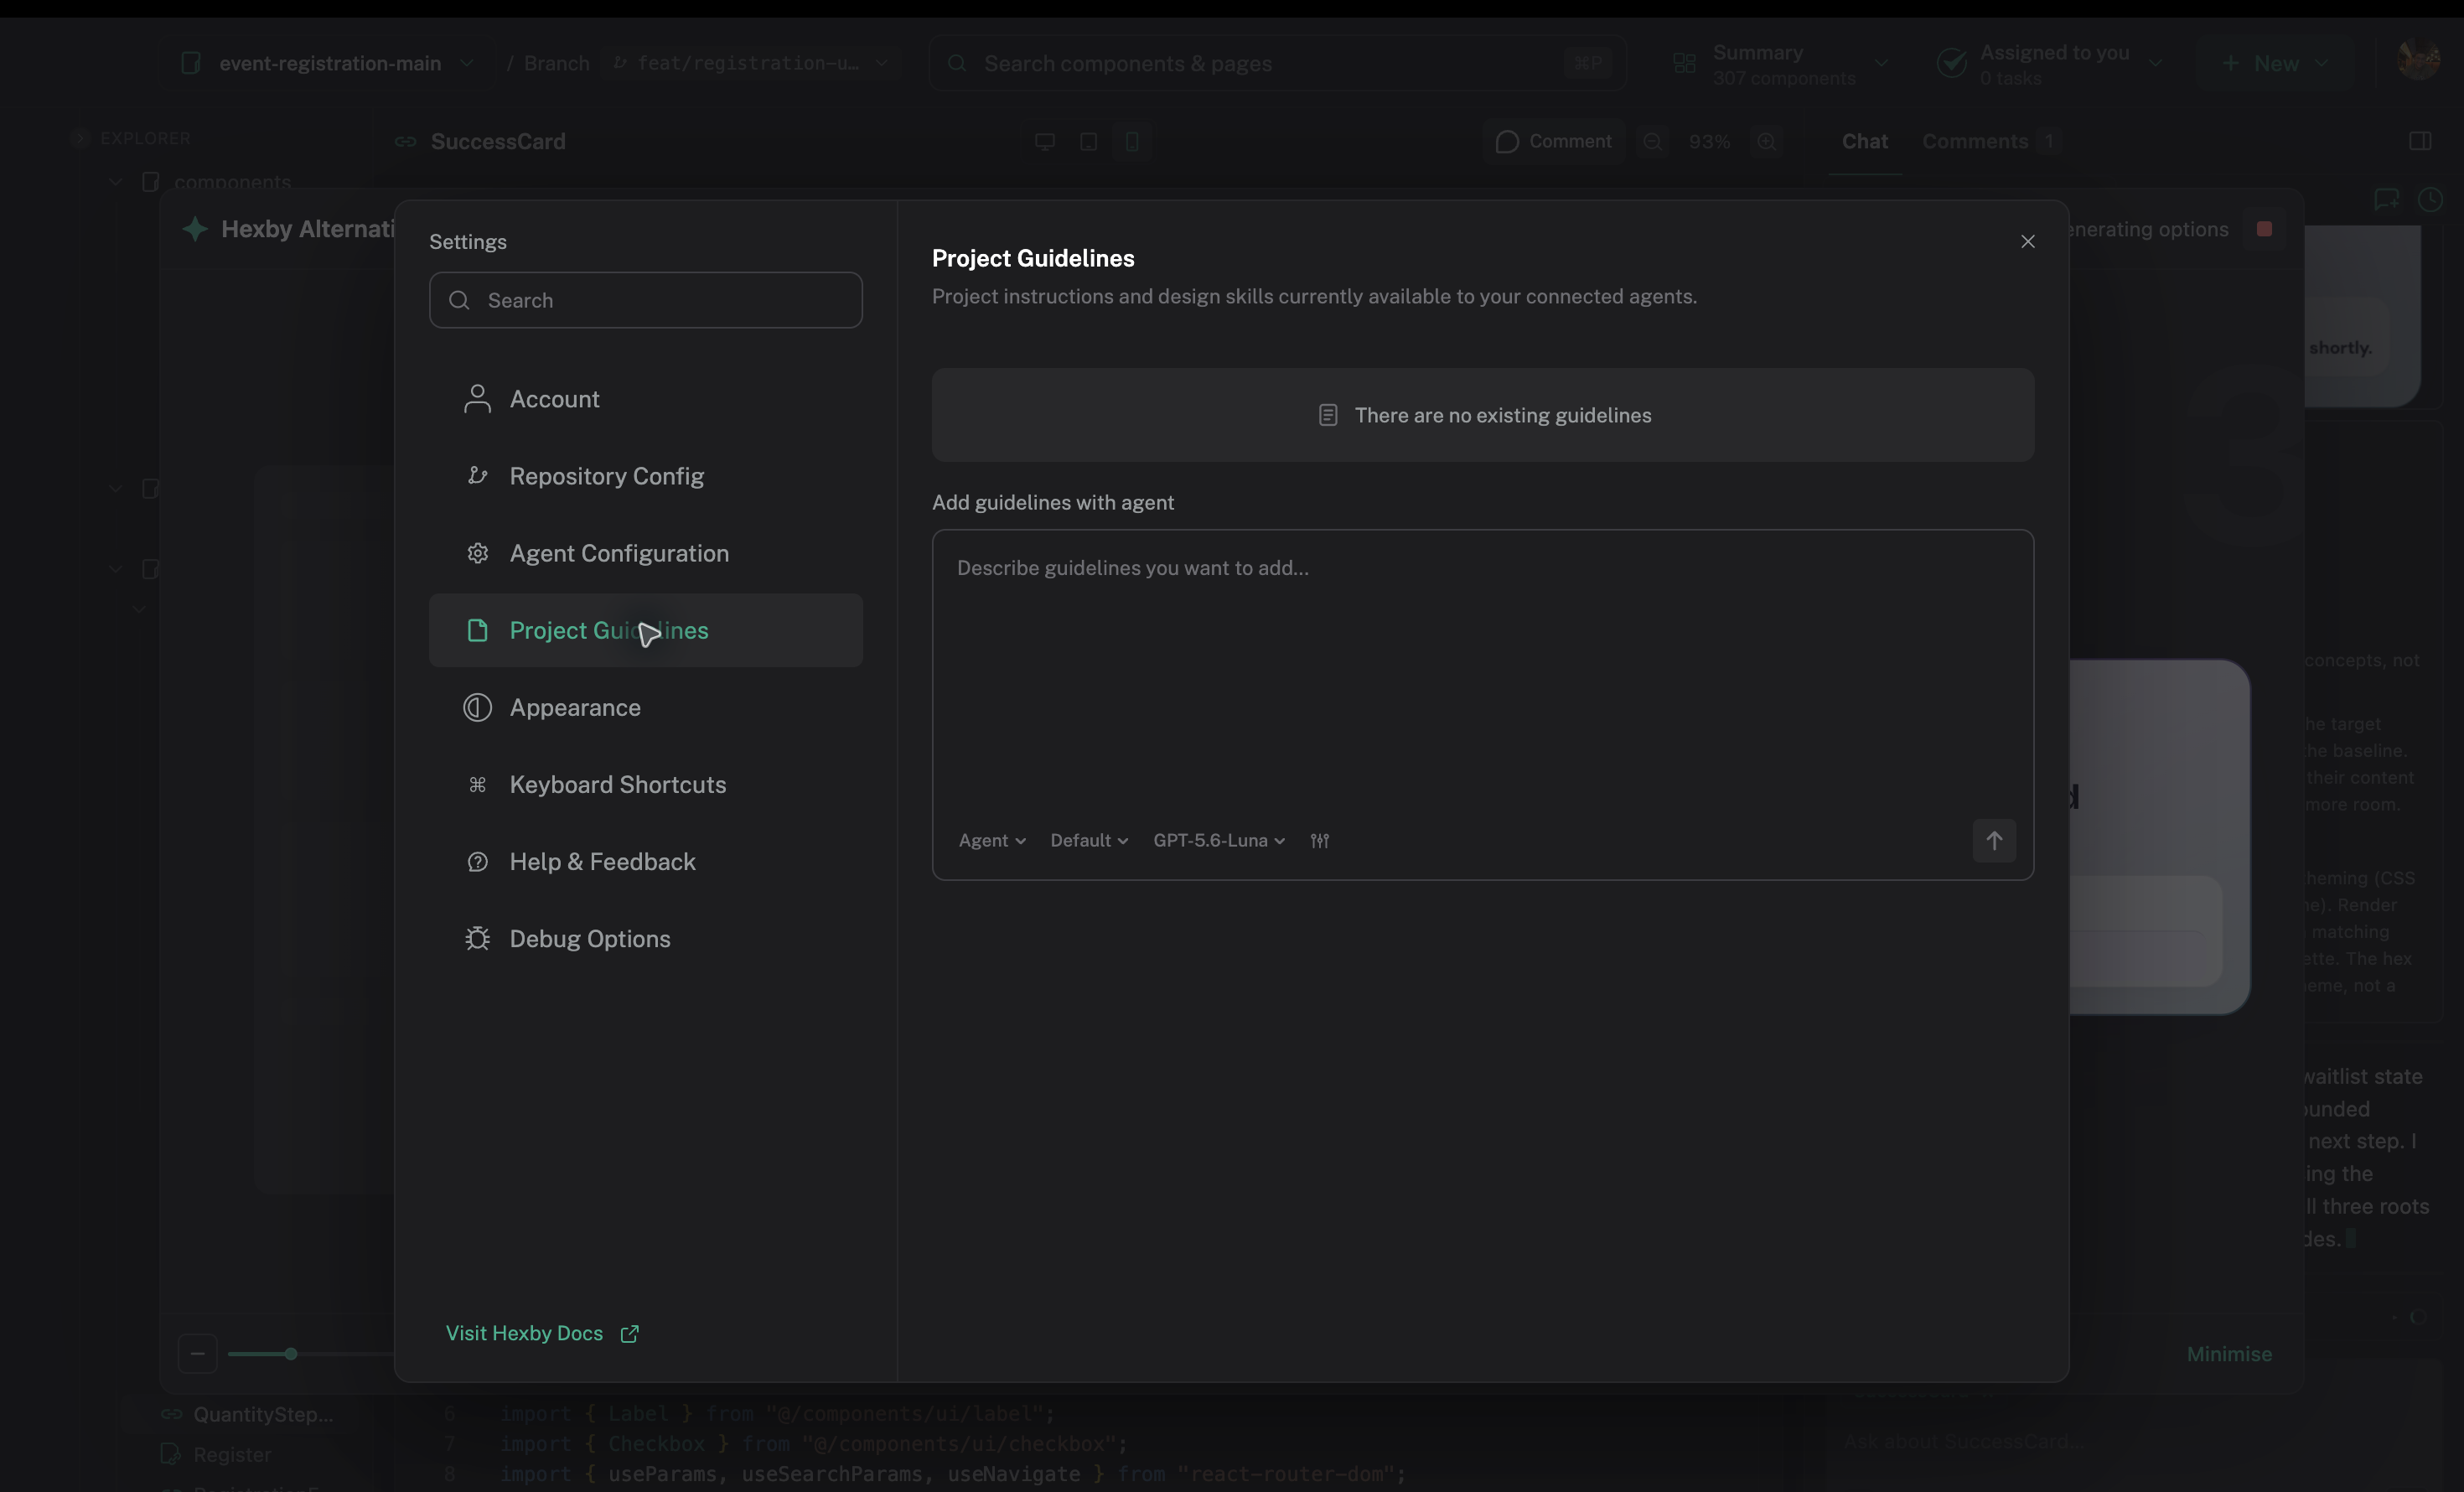Click the Hexby Alternatives sparkle icon
This screenshot has width=2464, height=1492.
195,228
